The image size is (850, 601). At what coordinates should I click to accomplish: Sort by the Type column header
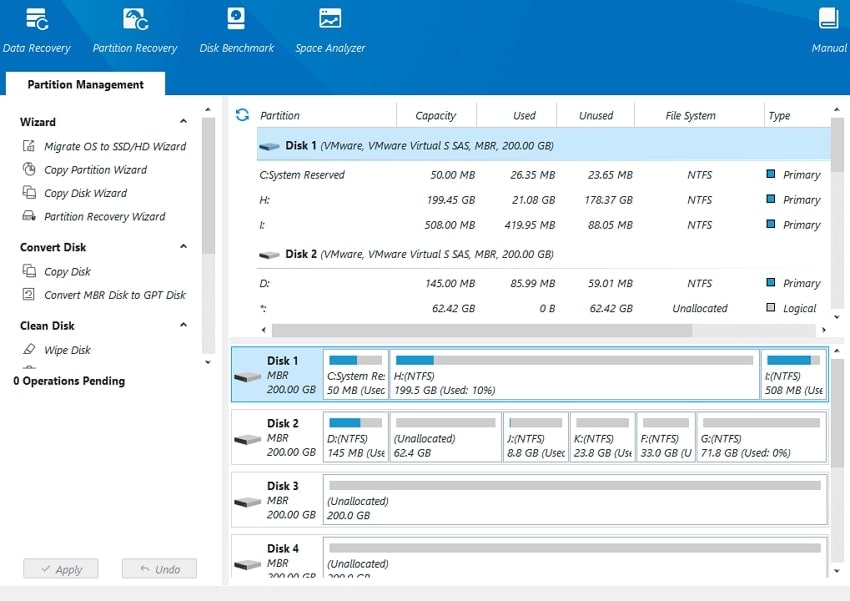click(797, 115)
